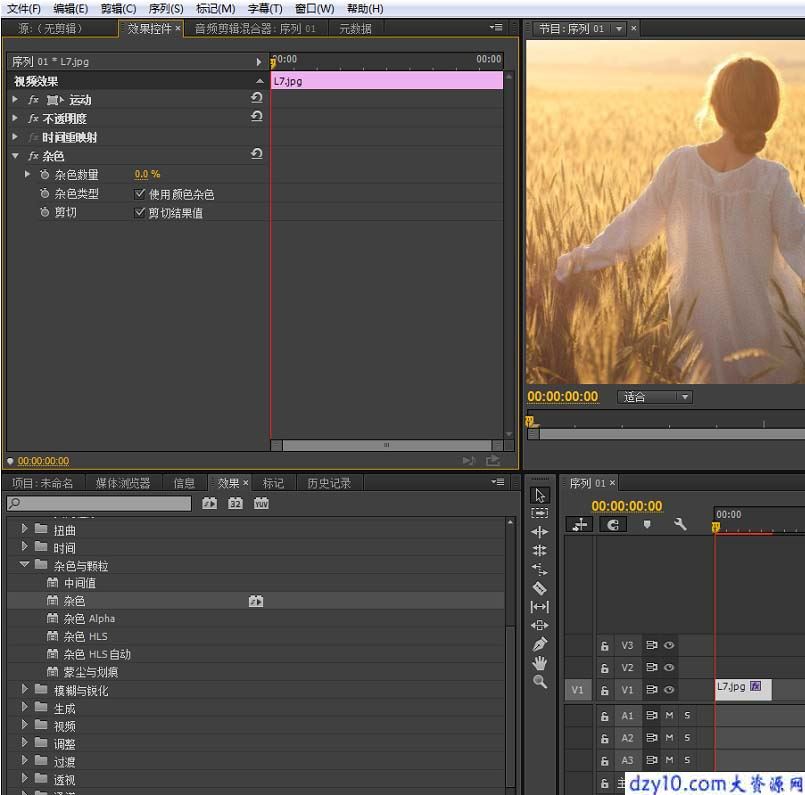
Task: Select the Hand tool
Action: (540, 663)
